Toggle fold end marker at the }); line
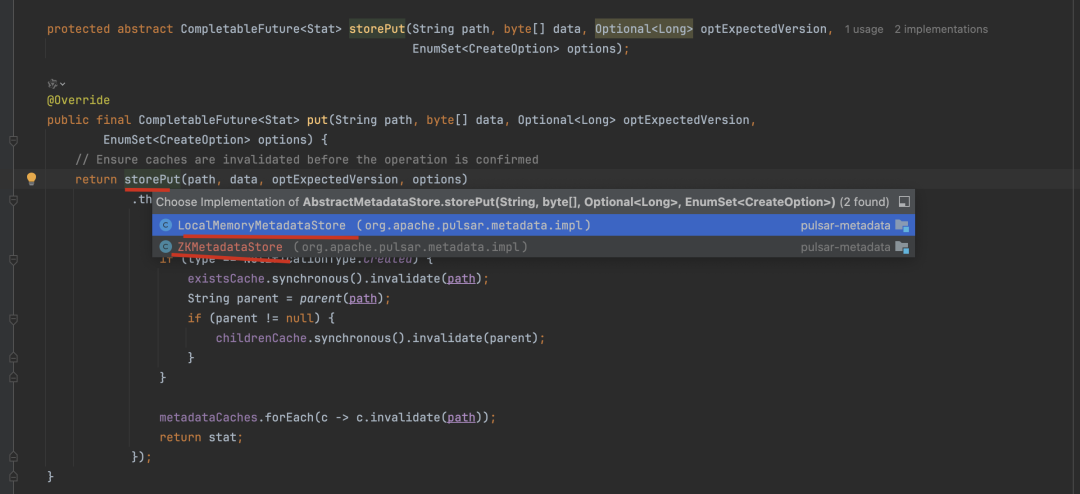 coord(12,457)
